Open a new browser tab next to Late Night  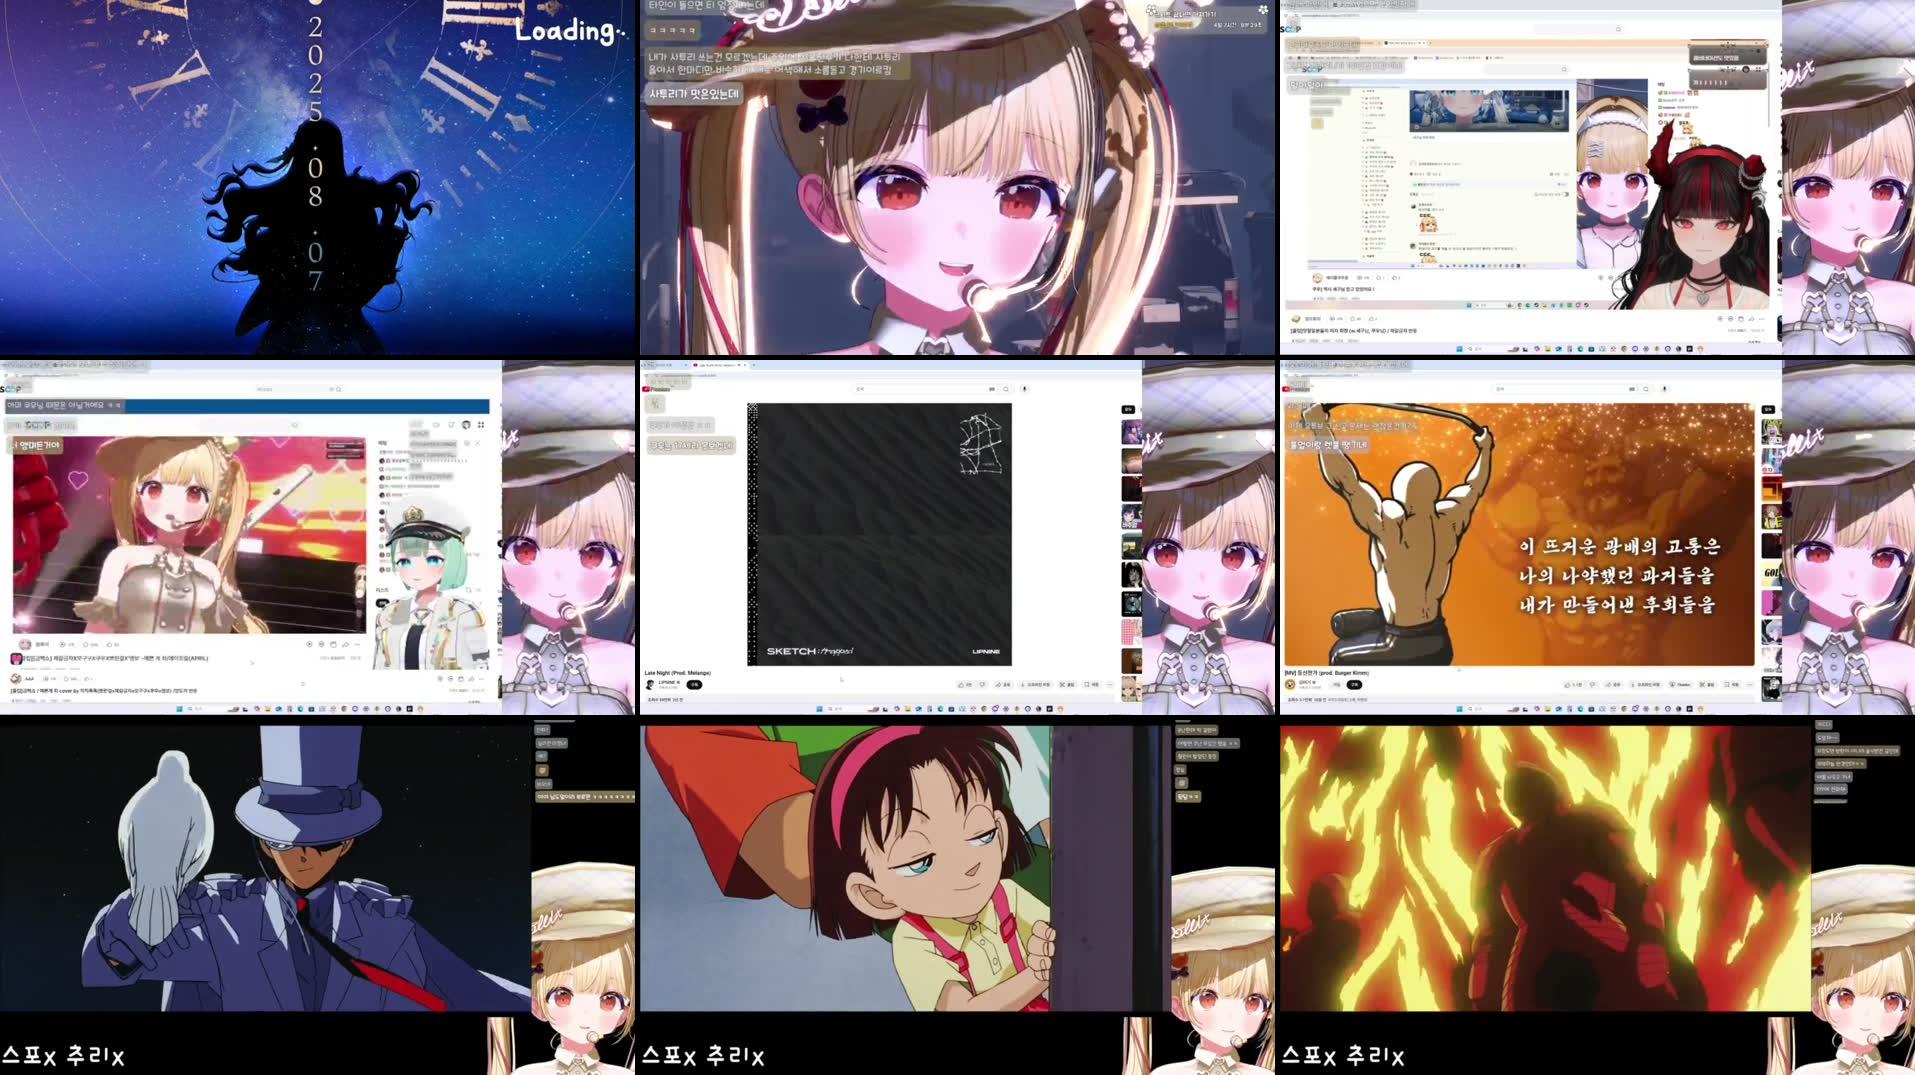click(x=754, y=365)
